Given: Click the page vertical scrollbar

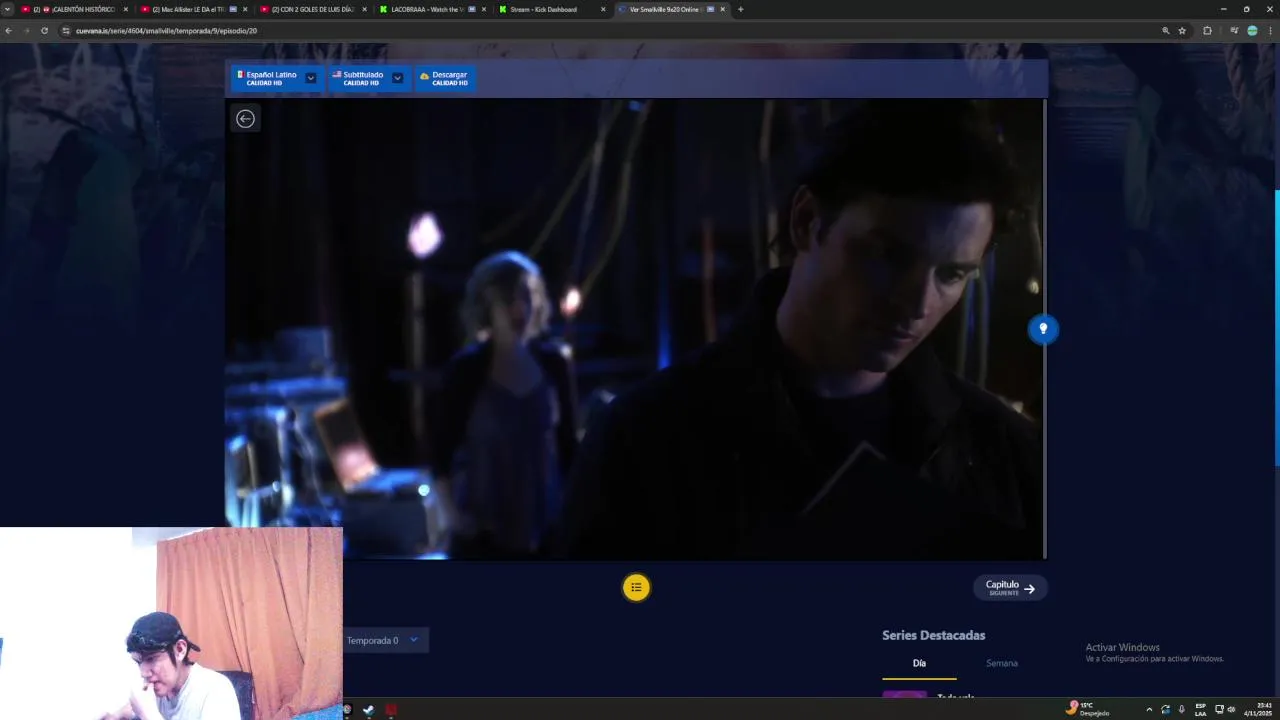Looking at the screenshot, I should point(1277,327).
